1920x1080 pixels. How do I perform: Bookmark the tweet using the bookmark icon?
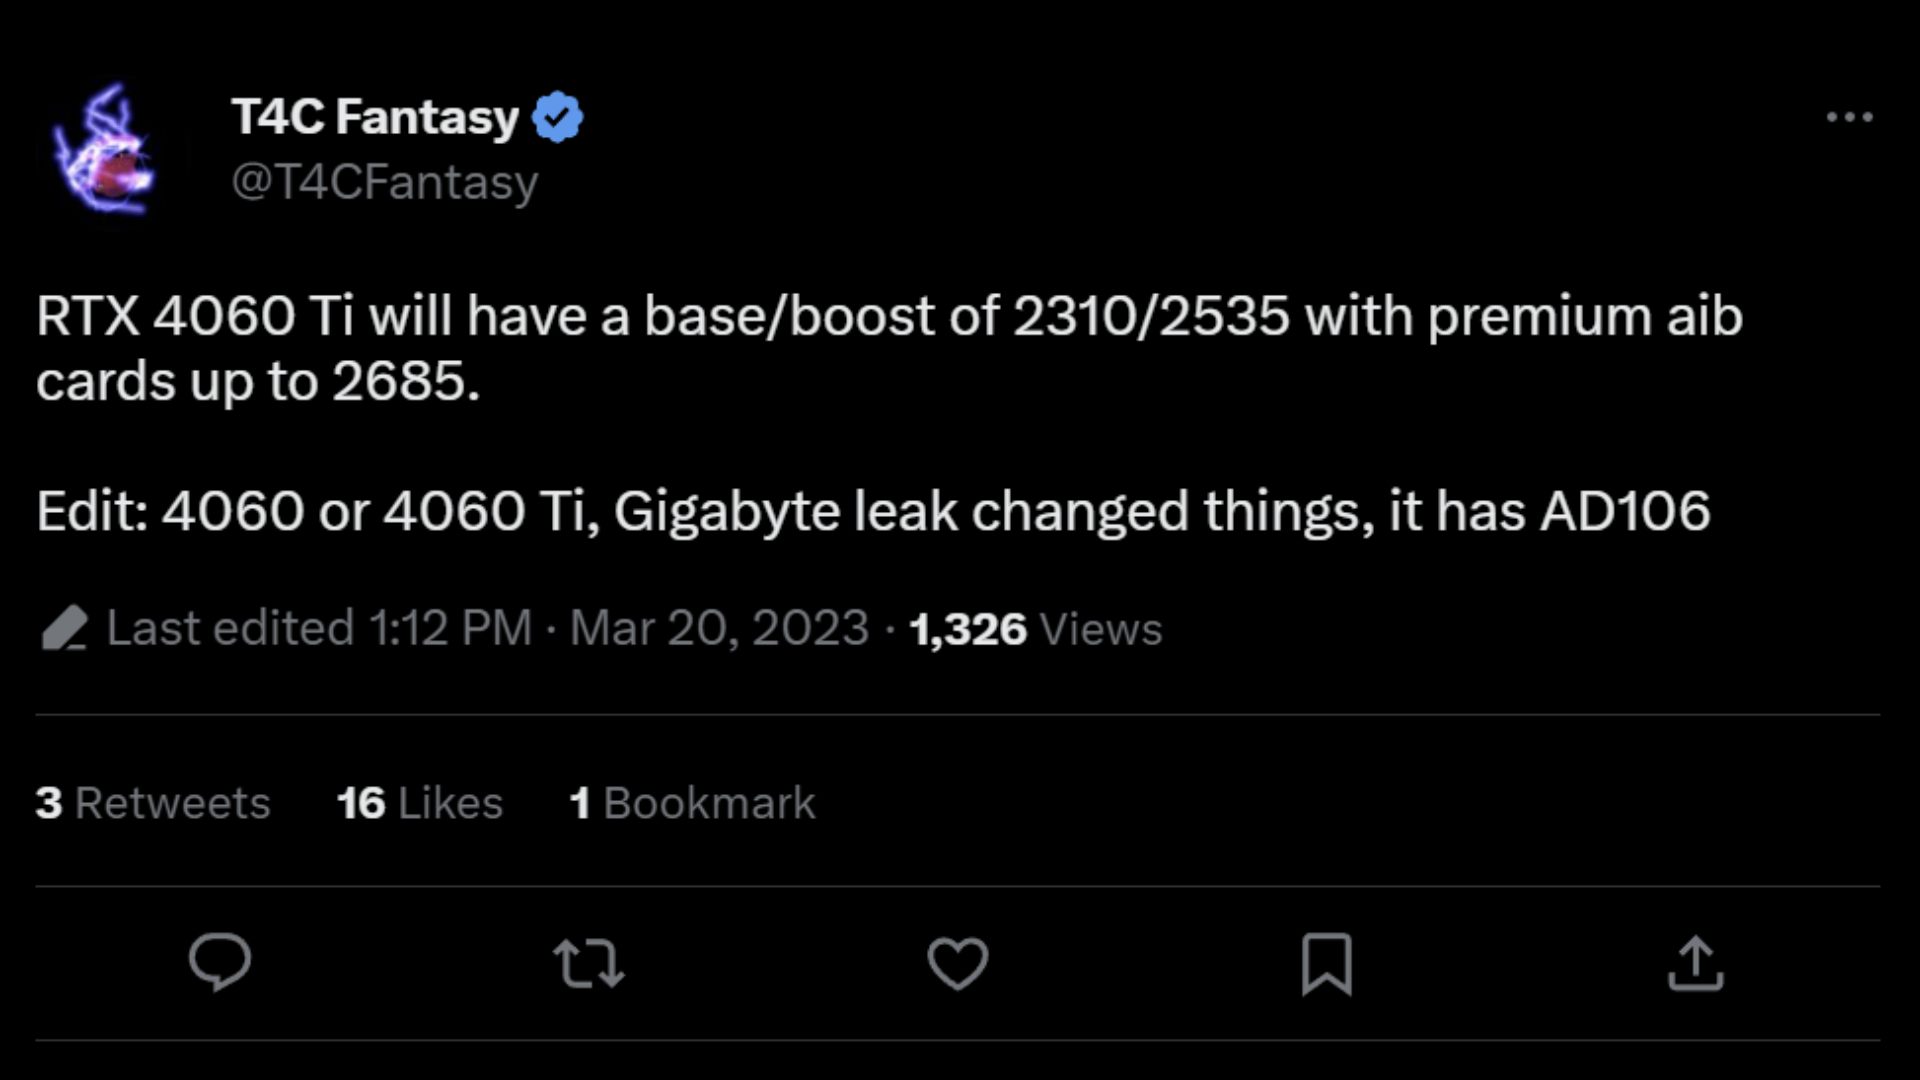(1326, 963)
